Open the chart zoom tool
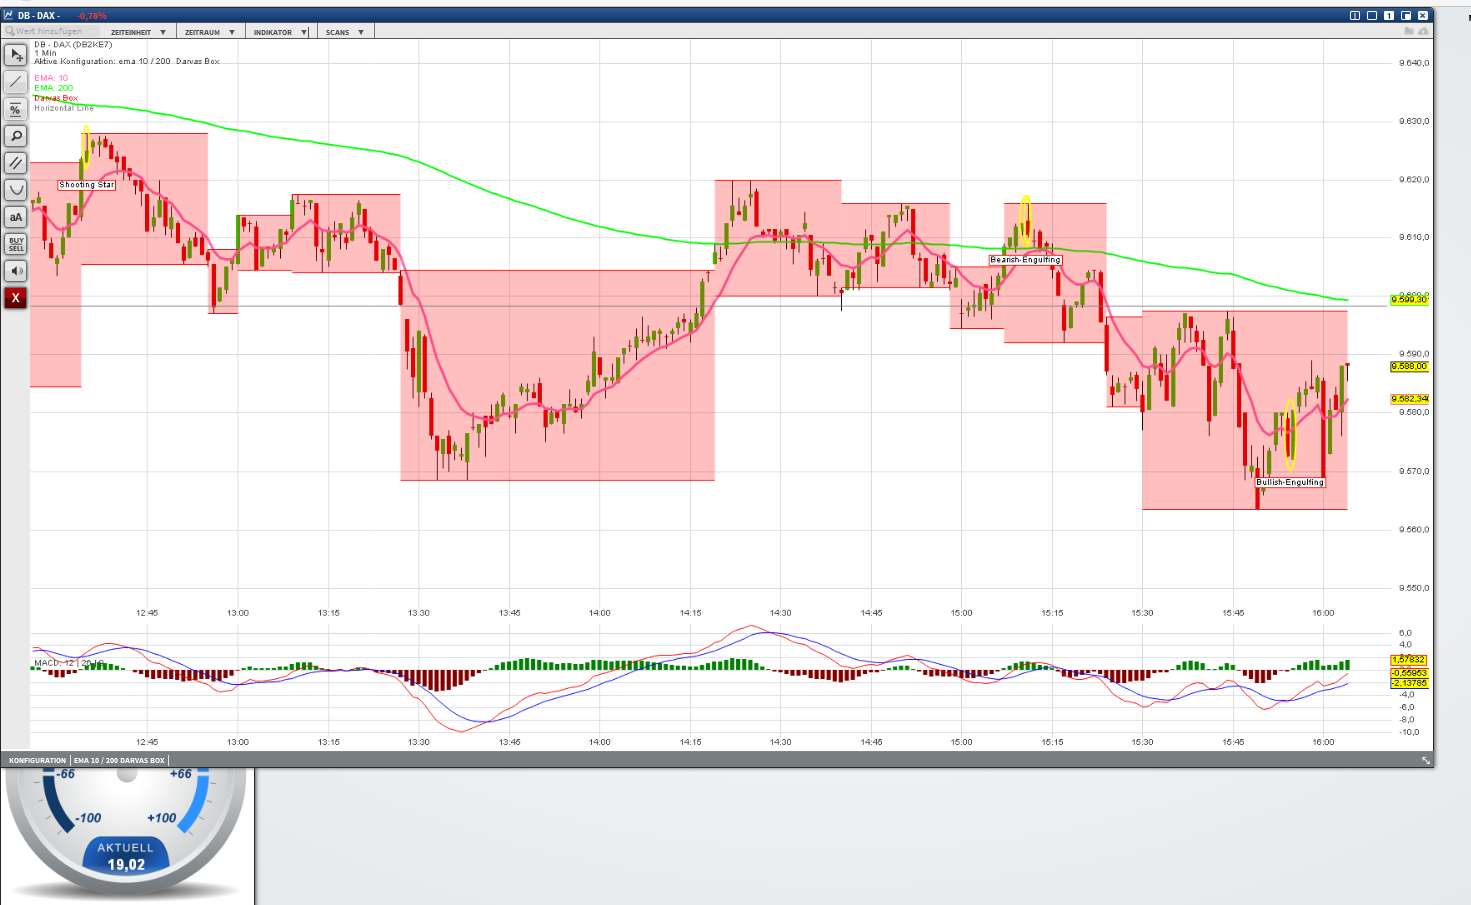 pos(15,136)
